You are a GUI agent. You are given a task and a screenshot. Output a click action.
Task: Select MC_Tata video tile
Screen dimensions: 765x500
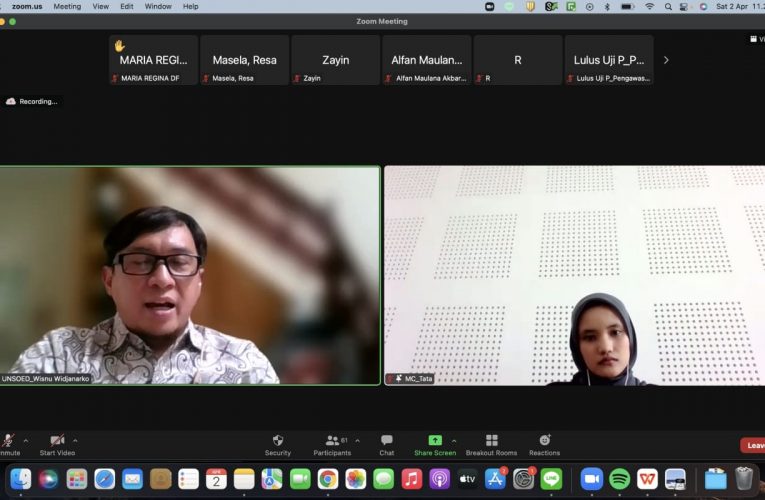click(575, 276)
